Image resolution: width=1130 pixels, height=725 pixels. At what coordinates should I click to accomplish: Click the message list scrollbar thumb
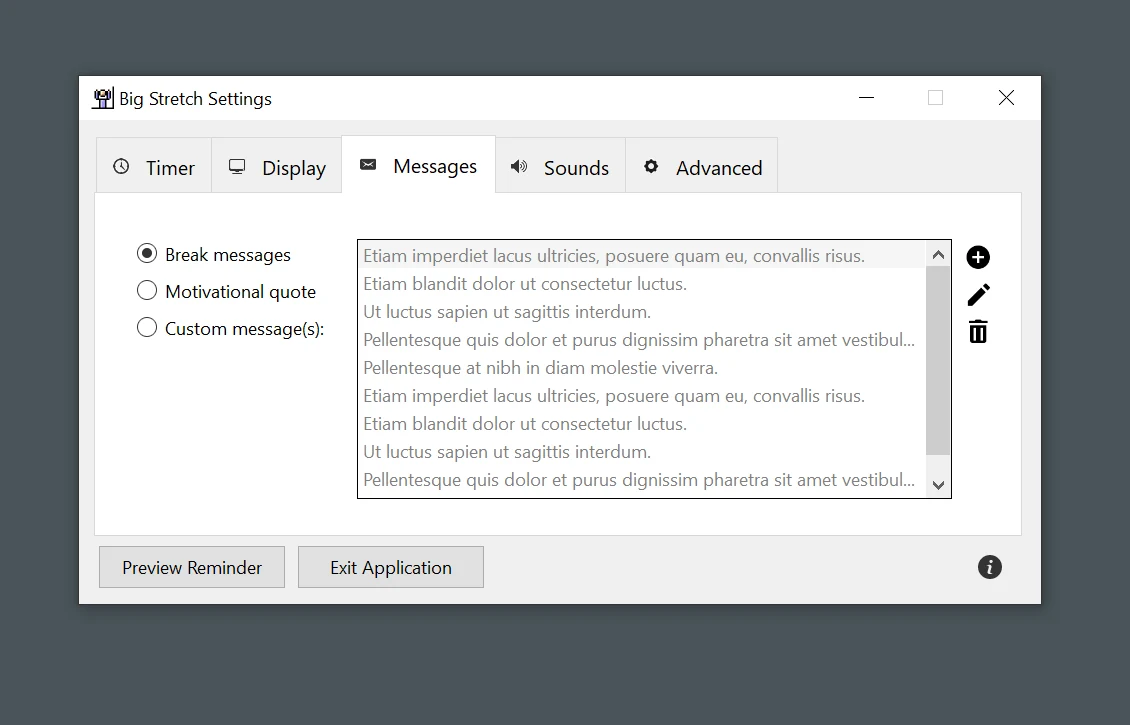click(938, 361)
